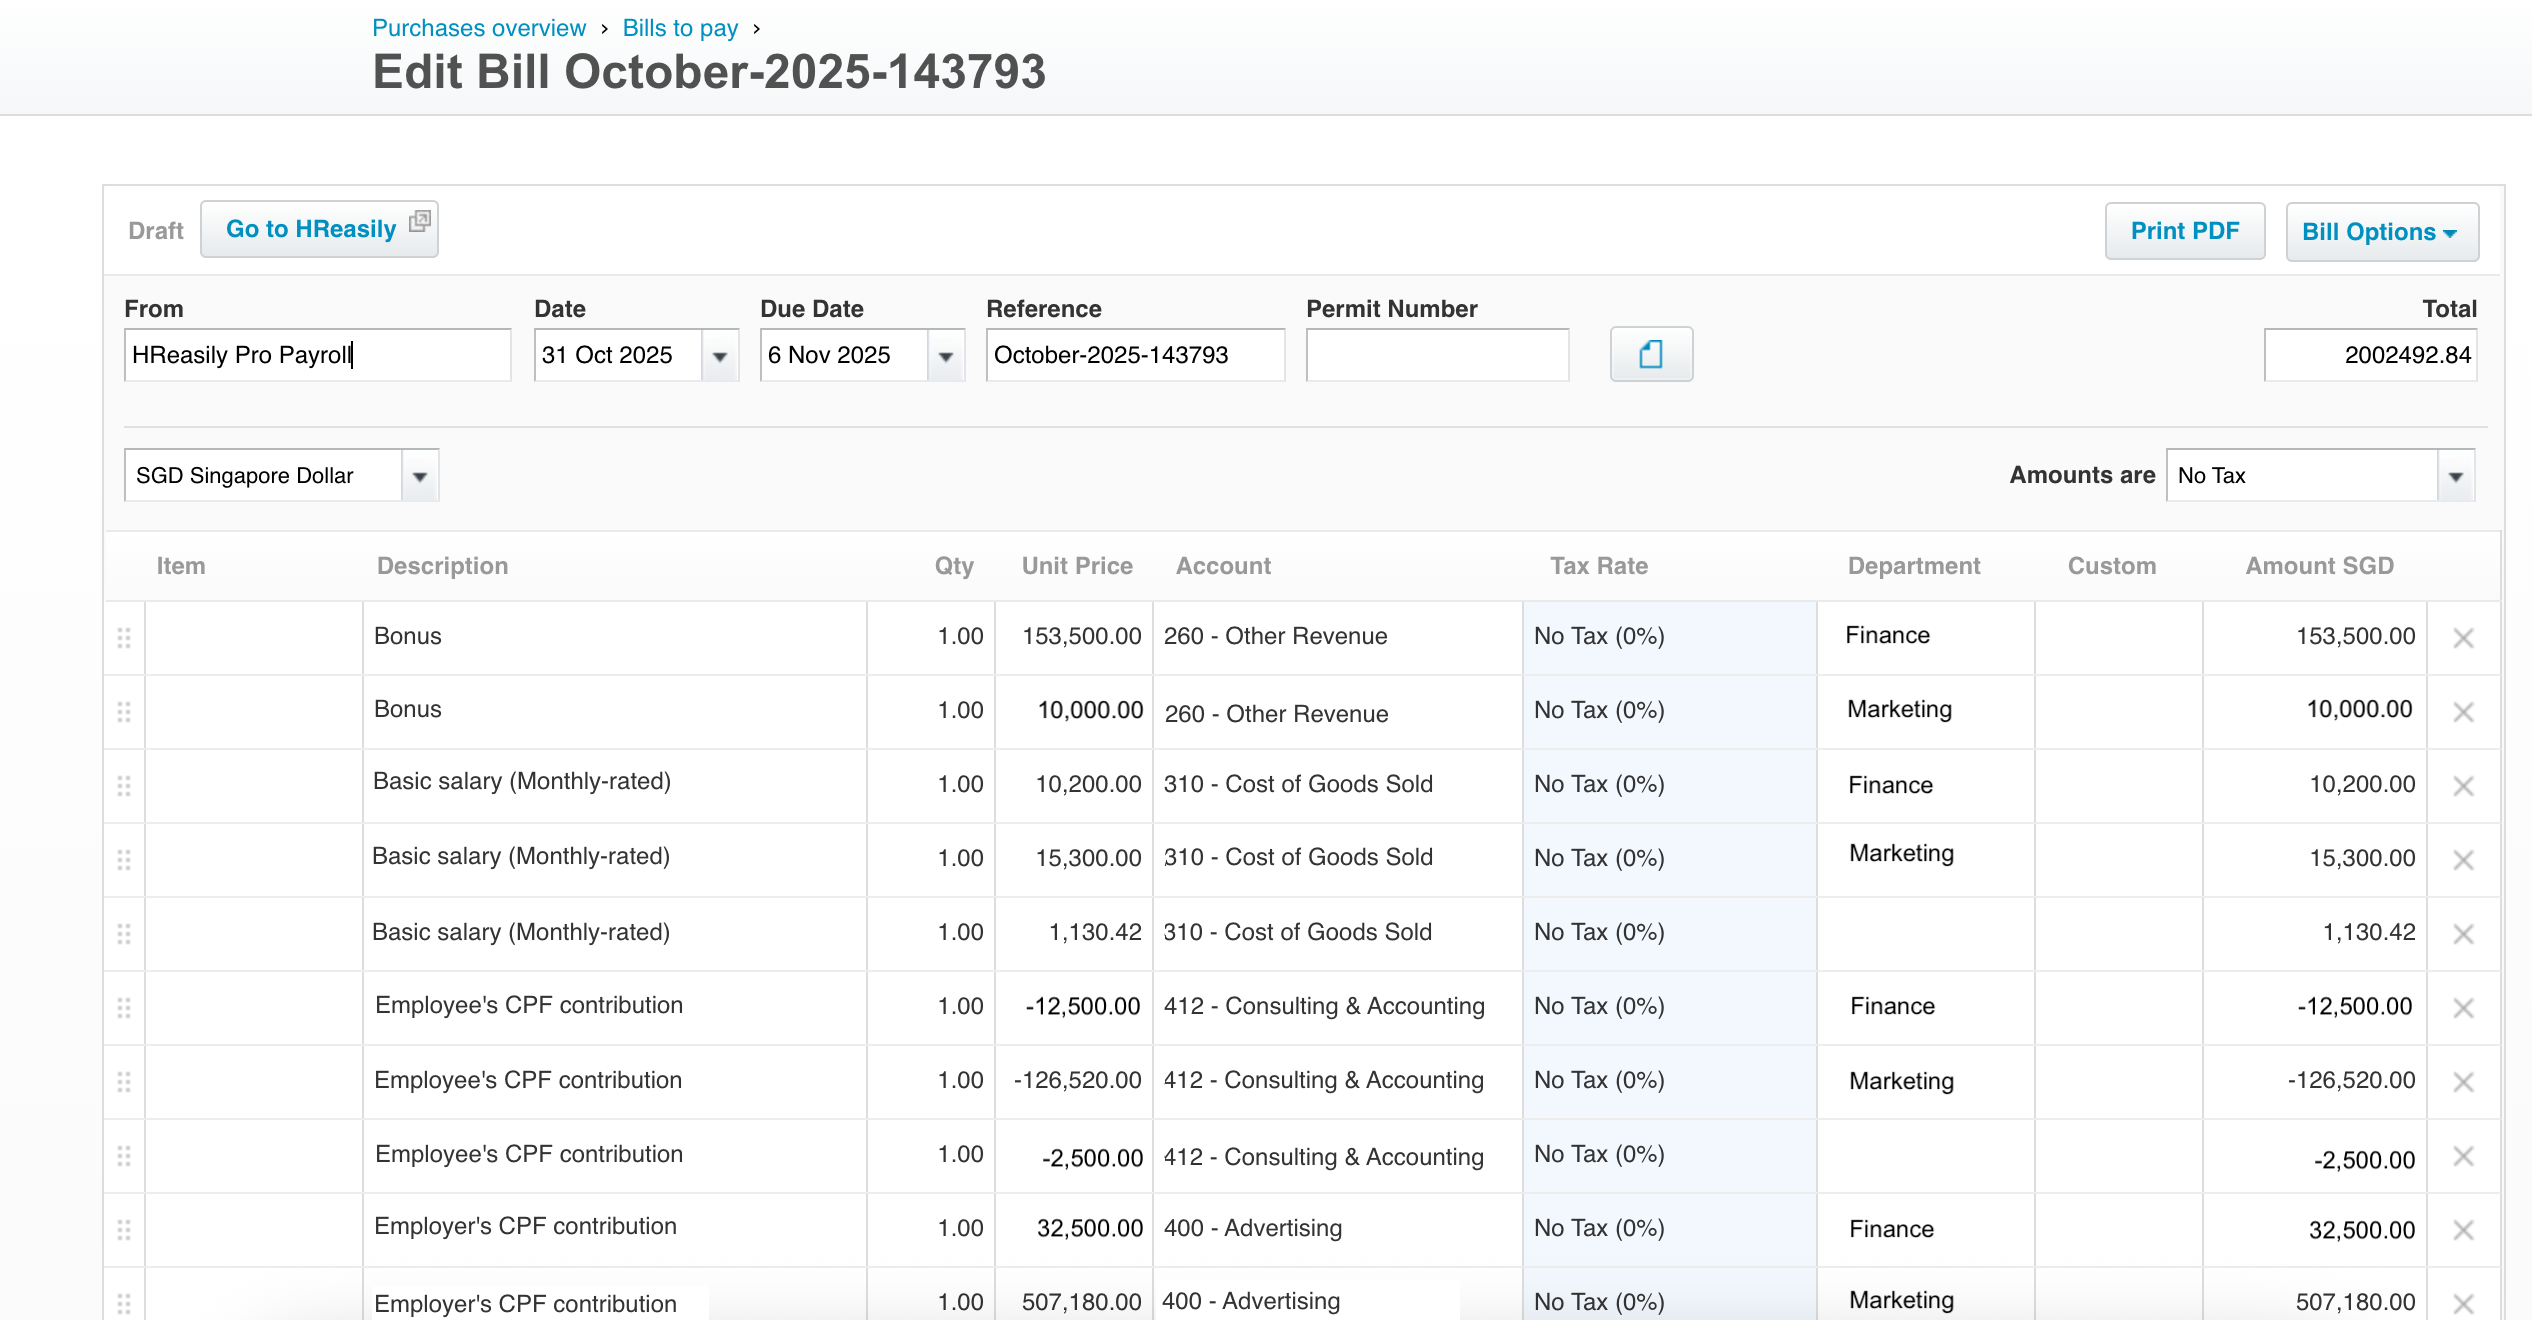Image resolution: width=2532 pixels, height=1320 pixels.
Task: Click drag handle for -12,500.00 CPF row
Action: (x=124, y=1008)
